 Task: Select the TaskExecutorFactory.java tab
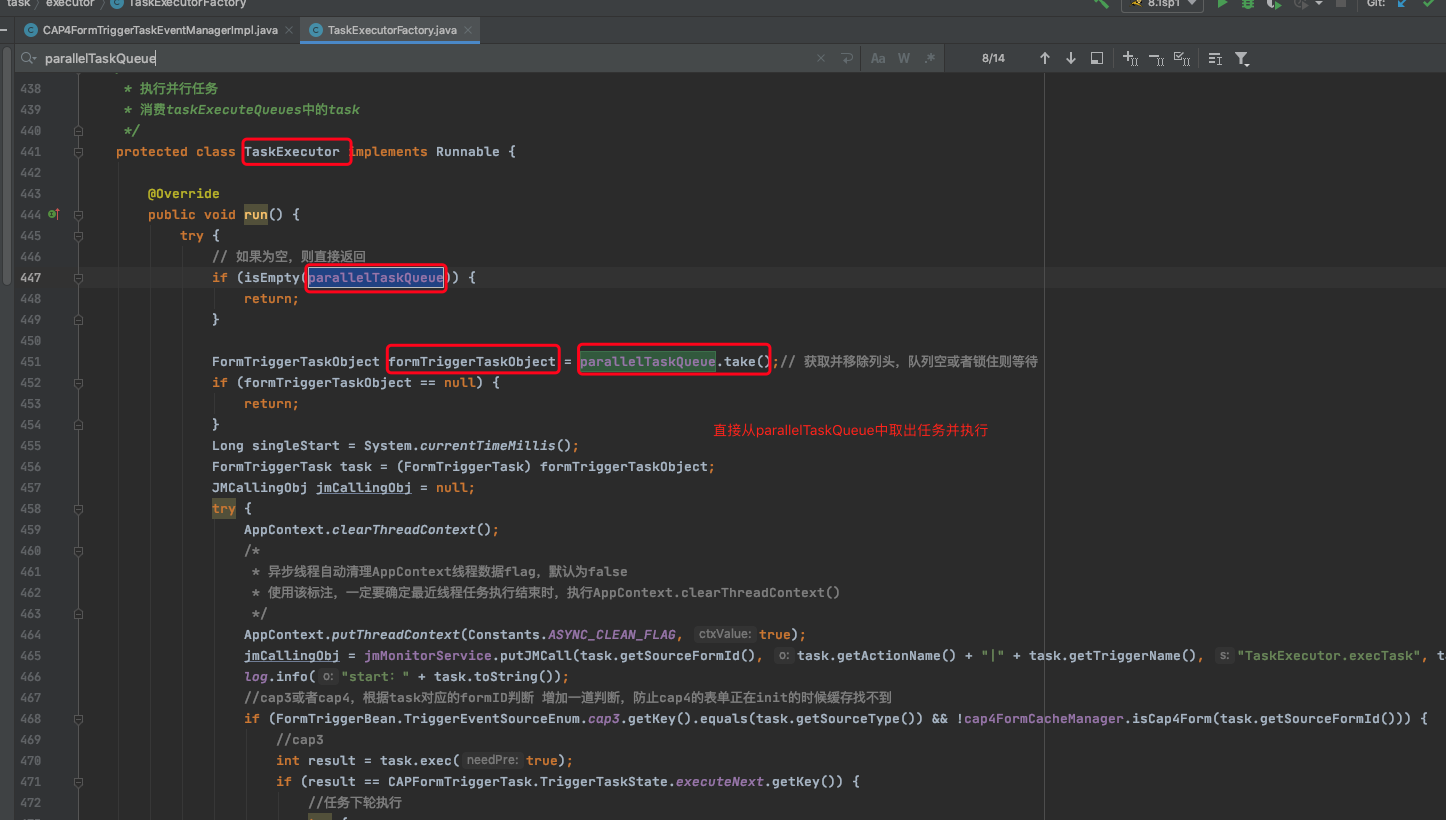click(391, 30)
